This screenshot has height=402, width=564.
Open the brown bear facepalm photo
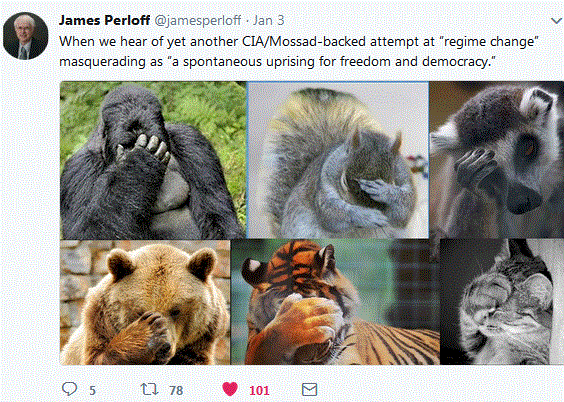(145, 302)
